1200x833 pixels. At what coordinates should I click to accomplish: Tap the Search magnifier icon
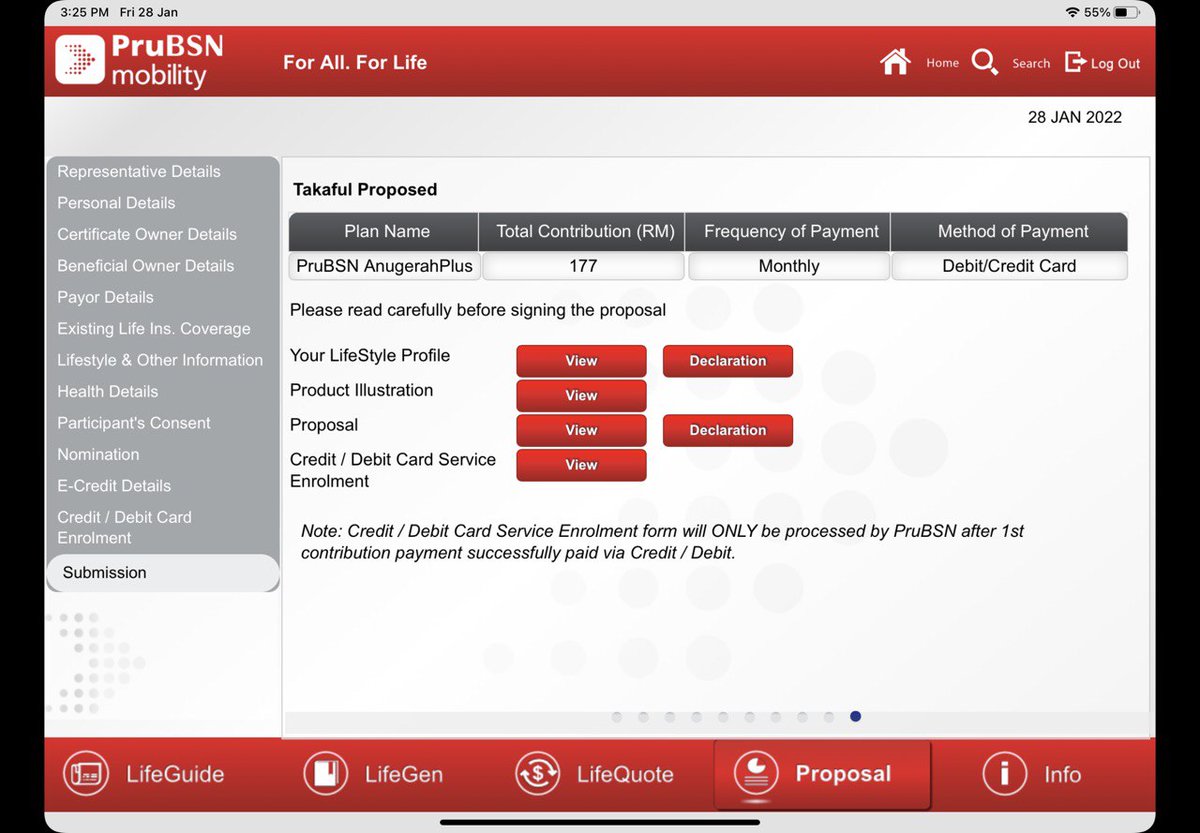point(985,62)
